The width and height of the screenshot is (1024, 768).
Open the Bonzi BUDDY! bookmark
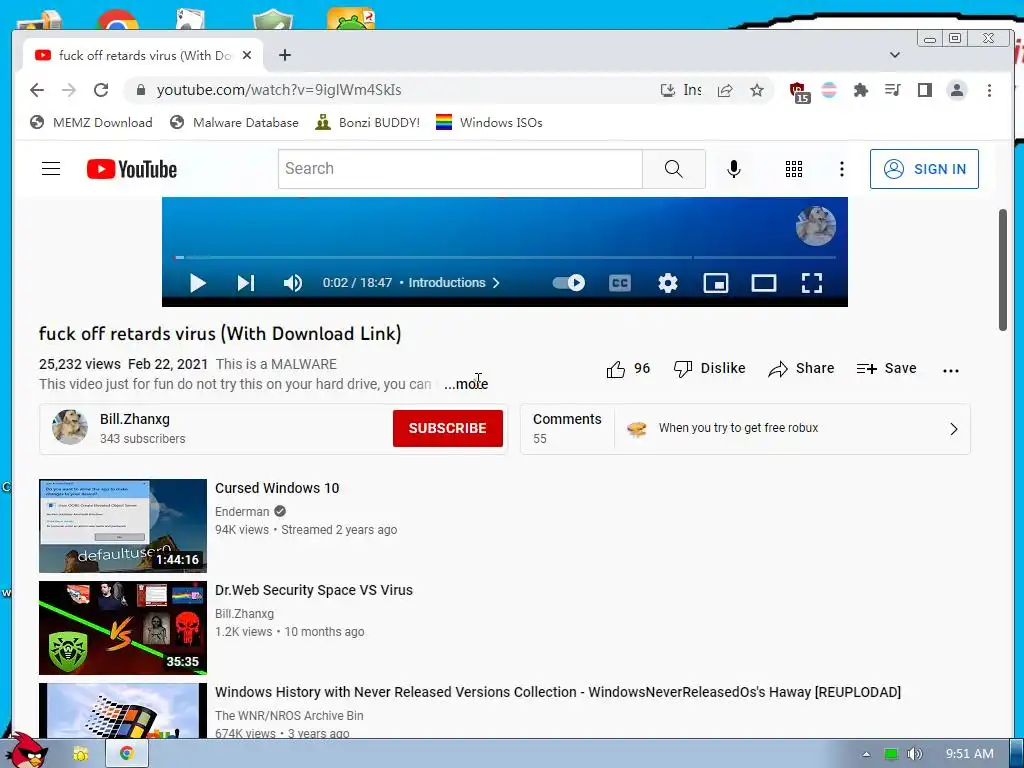coord(367,123)
